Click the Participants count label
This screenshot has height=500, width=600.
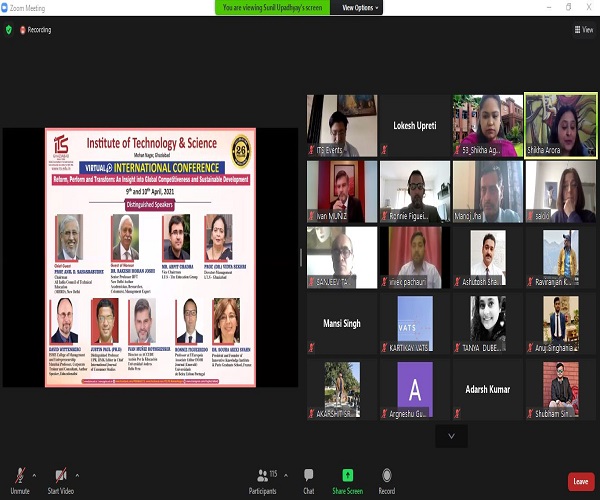point(273,474)
